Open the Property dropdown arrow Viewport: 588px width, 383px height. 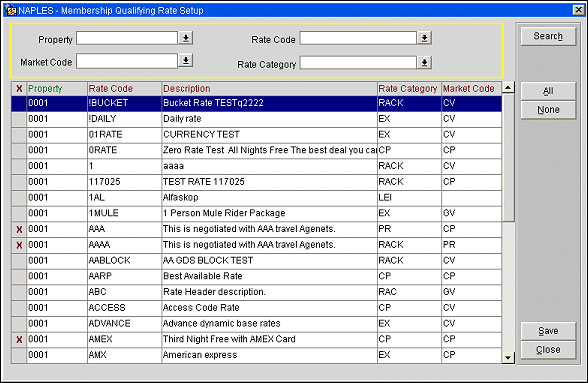click(186, 38)
